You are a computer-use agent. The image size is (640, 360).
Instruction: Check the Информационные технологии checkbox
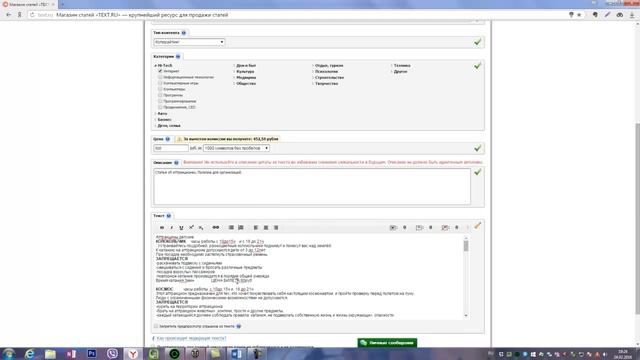click(x=160, y=77)
